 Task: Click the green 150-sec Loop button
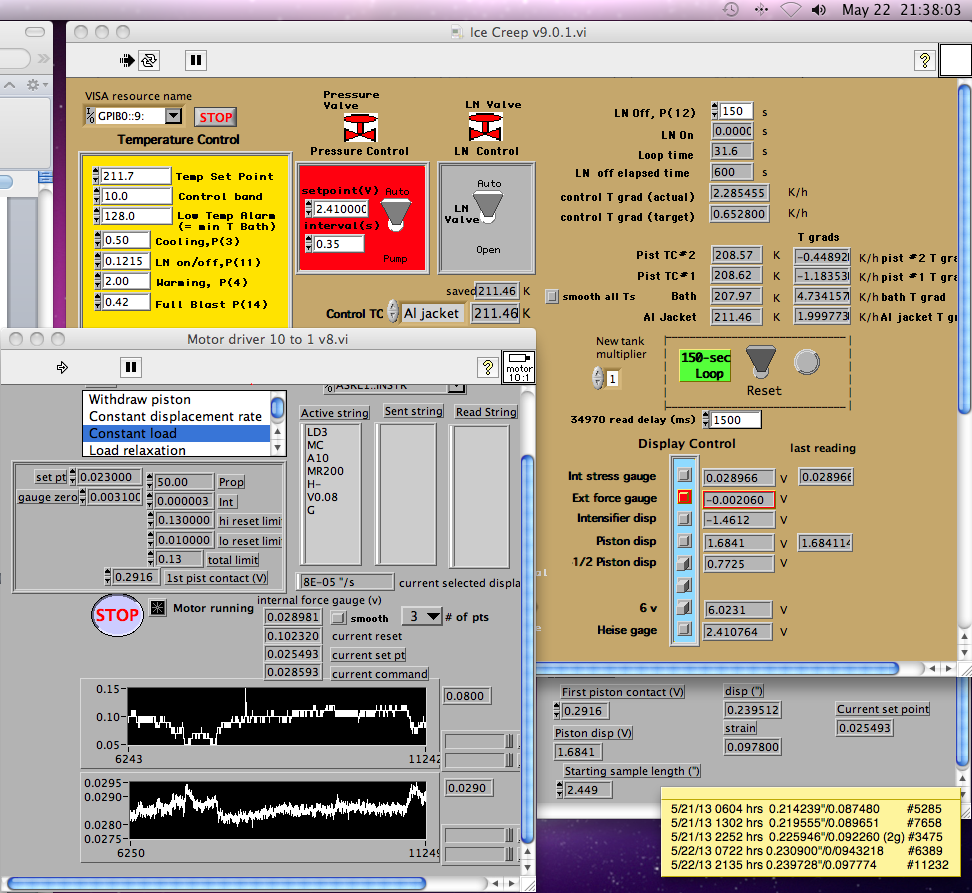click(707, 365)
